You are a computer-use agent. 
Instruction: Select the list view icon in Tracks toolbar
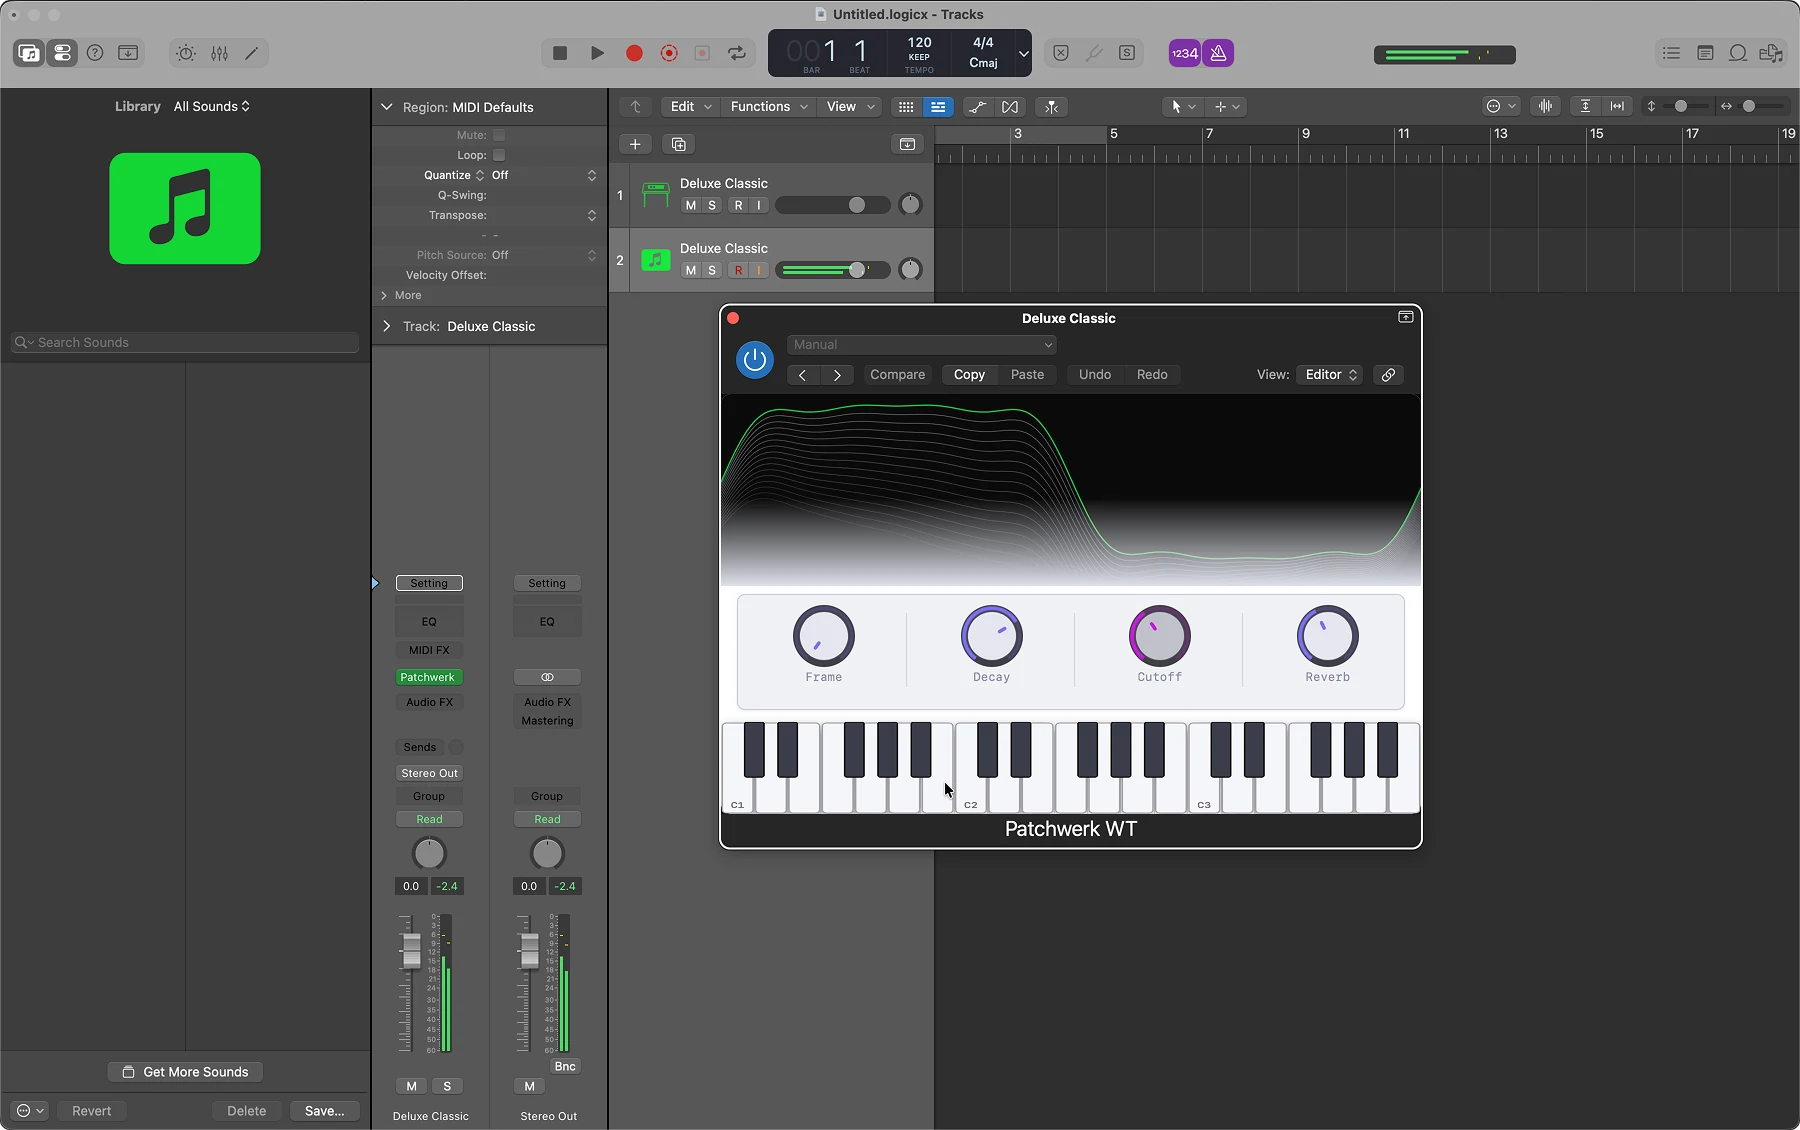938,107
